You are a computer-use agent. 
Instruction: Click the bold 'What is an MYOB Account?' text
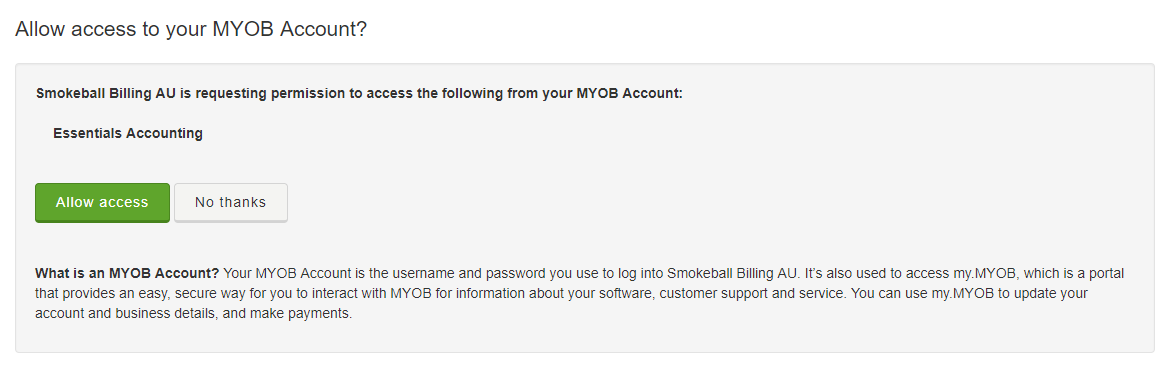[x=127, y=274]
